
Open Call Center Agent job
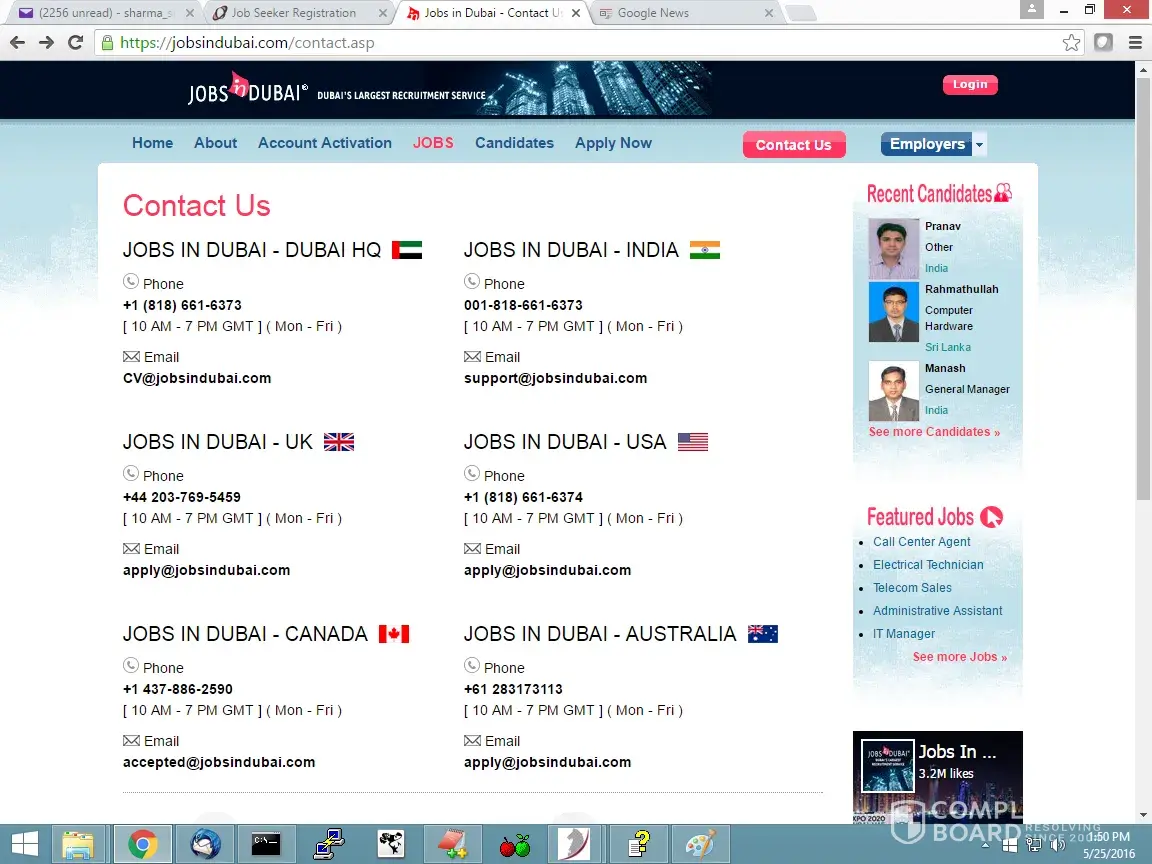[921, 541]
